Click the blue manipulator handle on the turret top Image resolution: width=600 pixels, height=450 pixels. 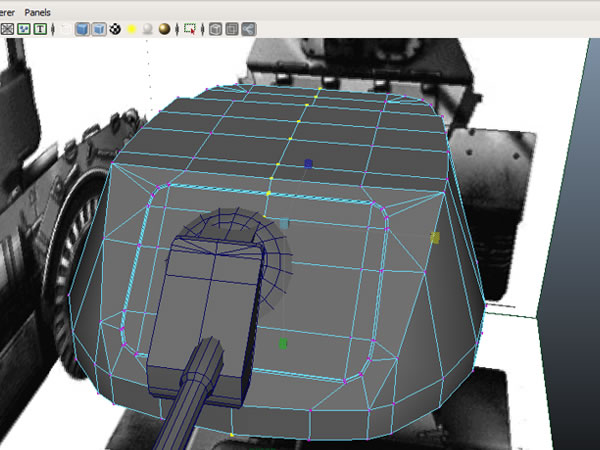pos(308,164)
